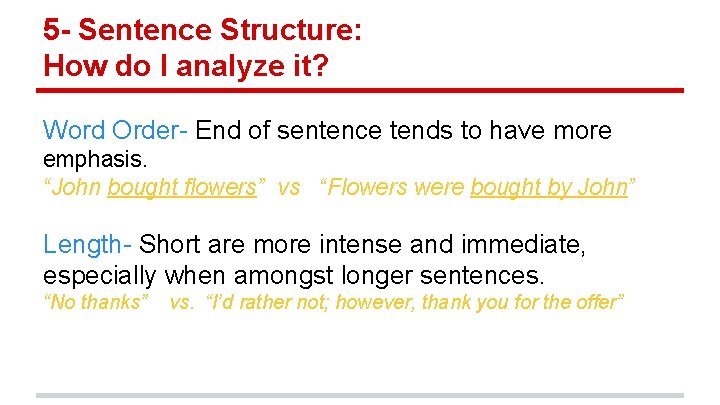Click the "No thanks" quote
The height and width of the screenshot is (405, 720).
click(97, 302)
